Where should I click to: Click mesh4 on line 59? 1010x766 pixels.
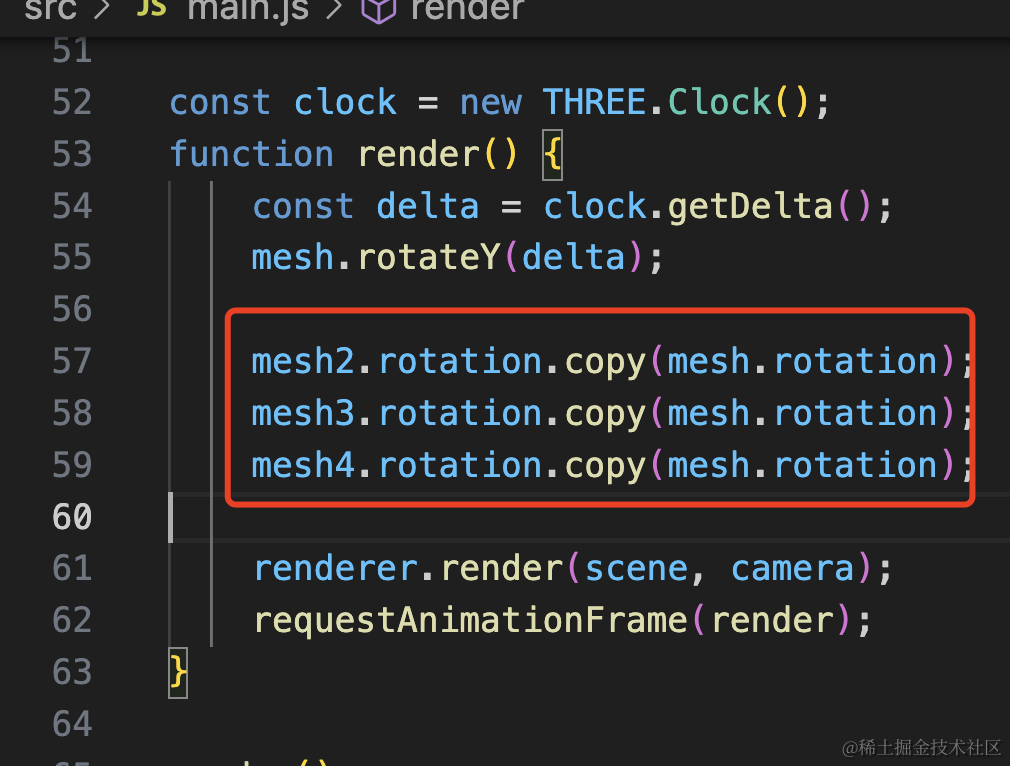(303, 465)
